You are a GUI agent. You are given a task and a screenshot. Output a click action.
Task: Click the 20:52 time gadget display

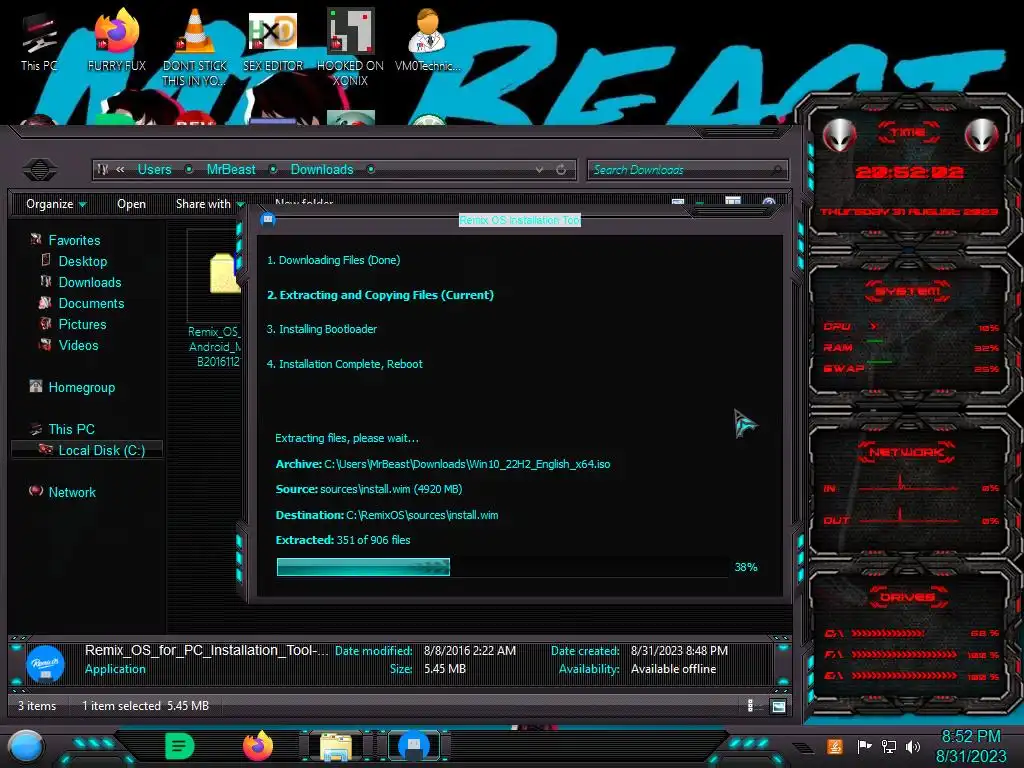909,172
